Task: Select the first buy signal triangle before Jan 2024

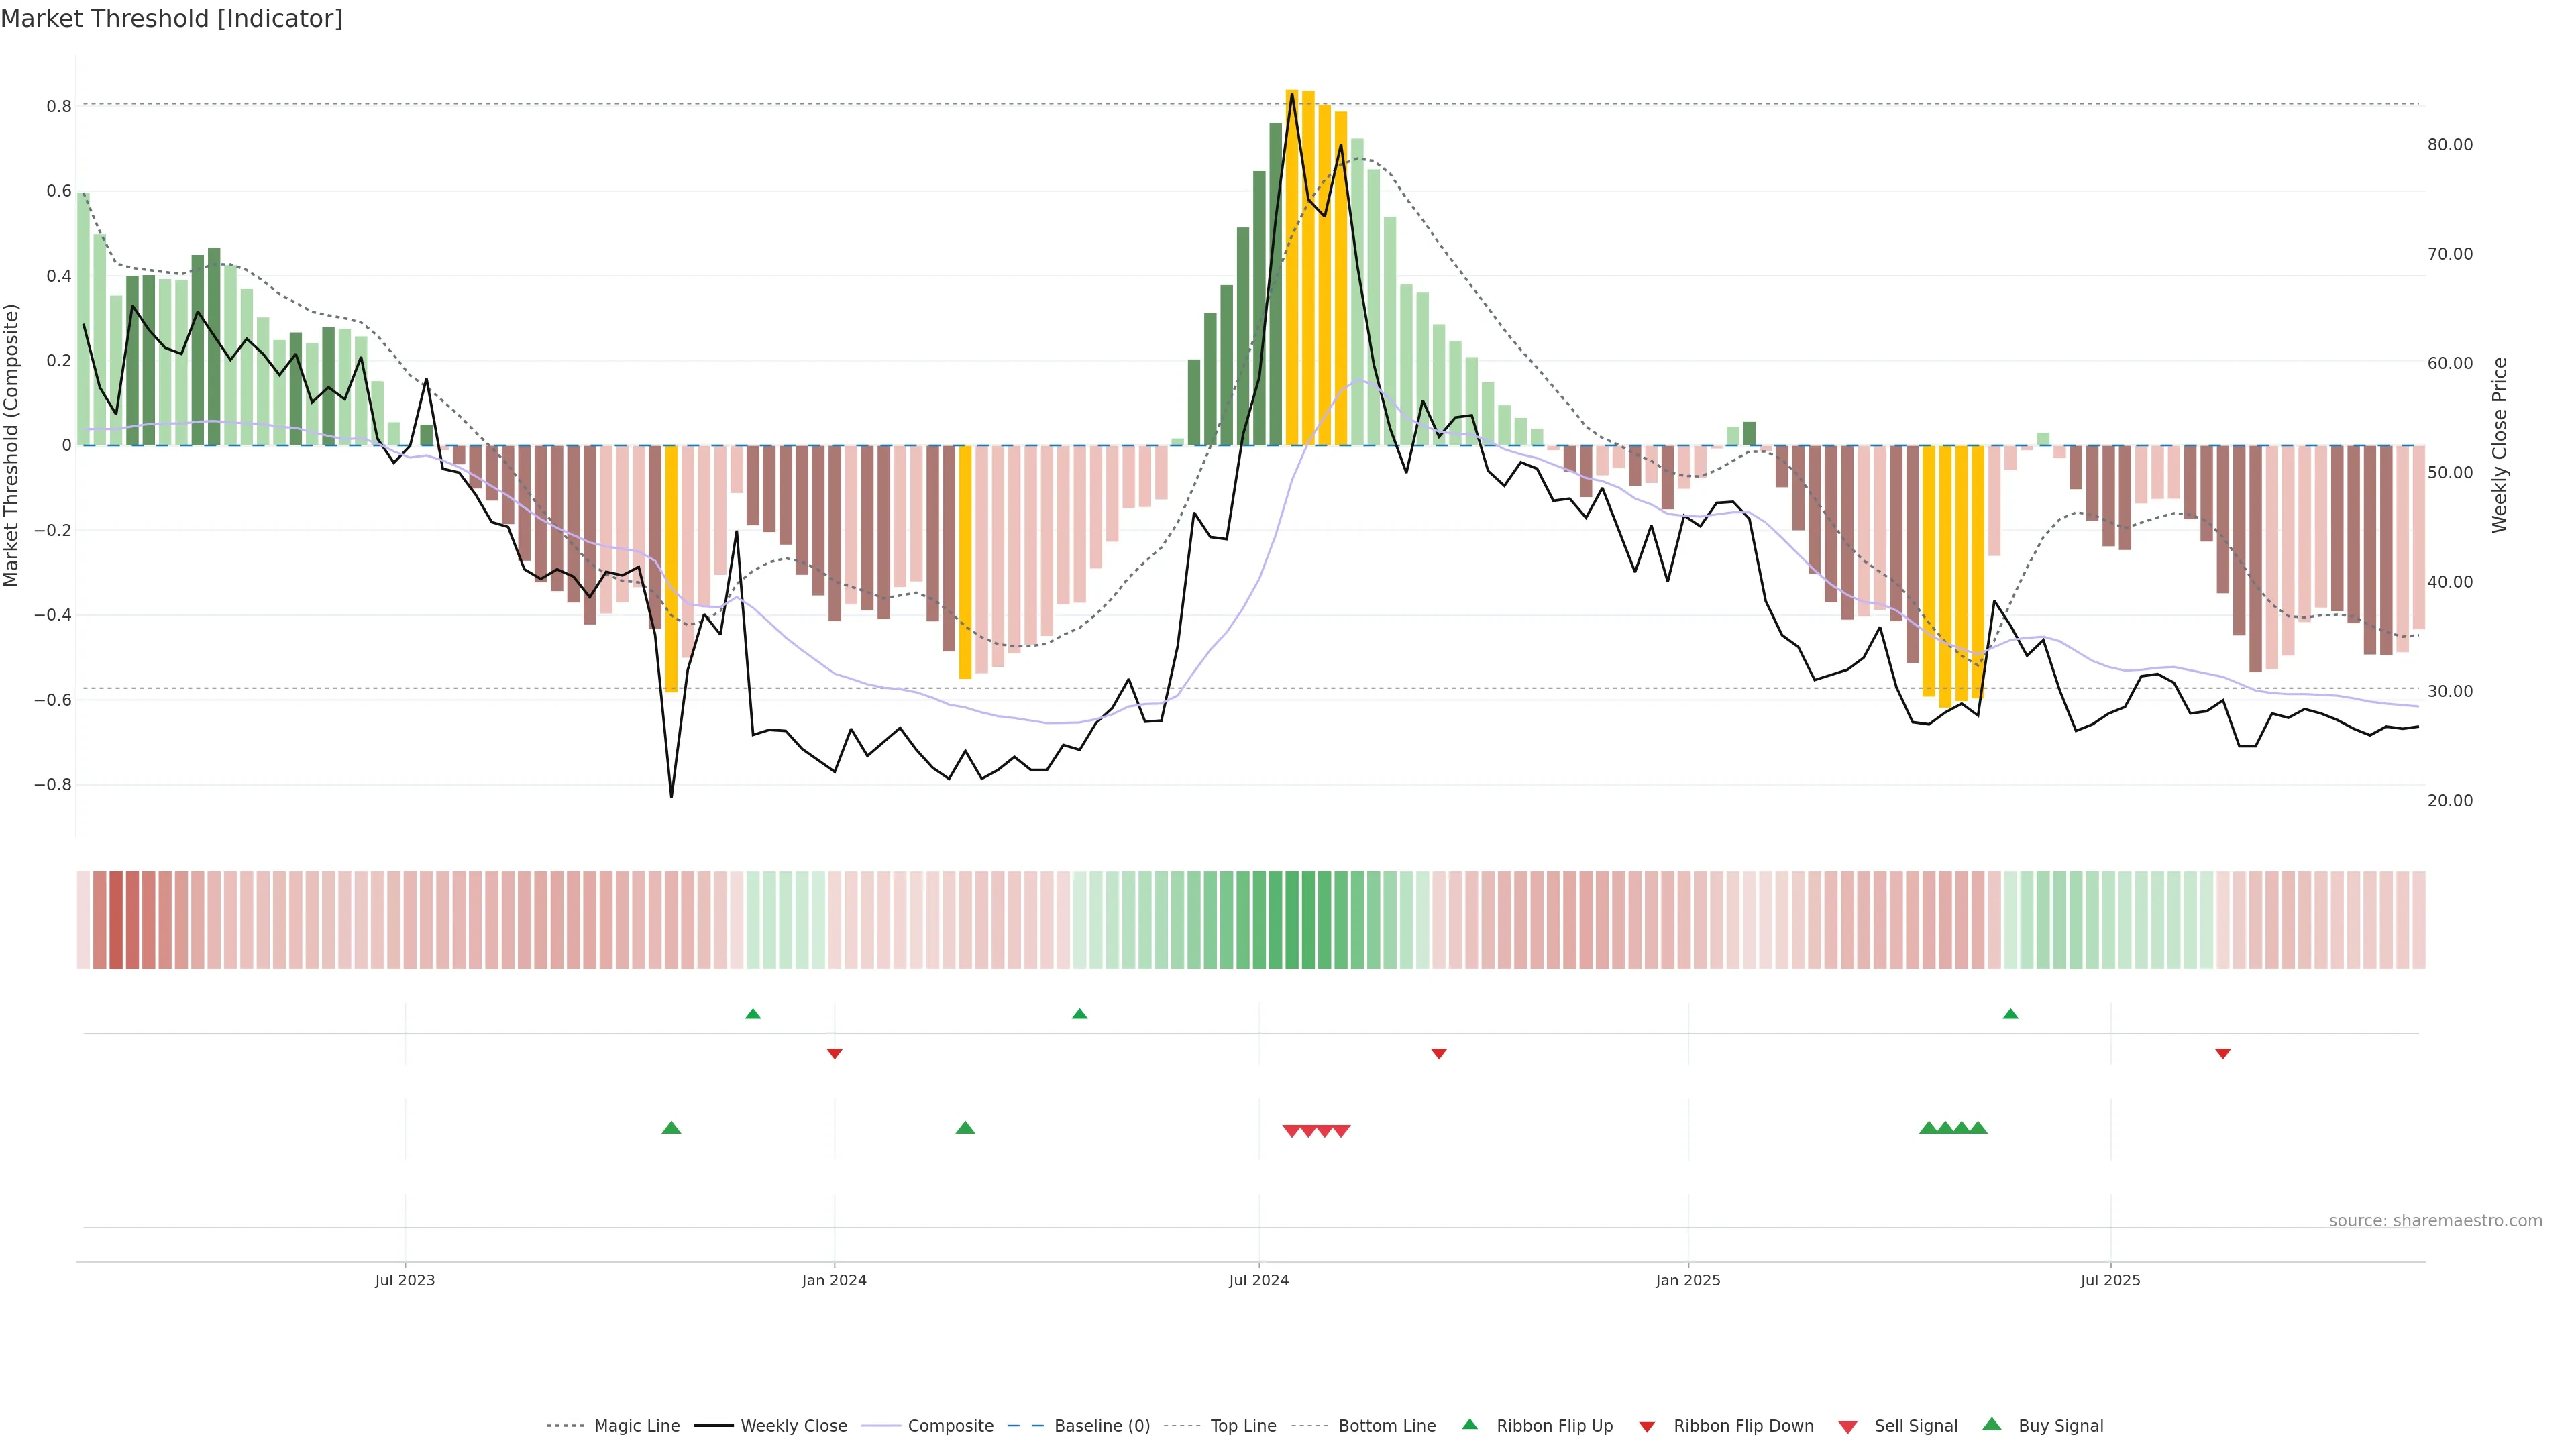Action: point(671,1128)
